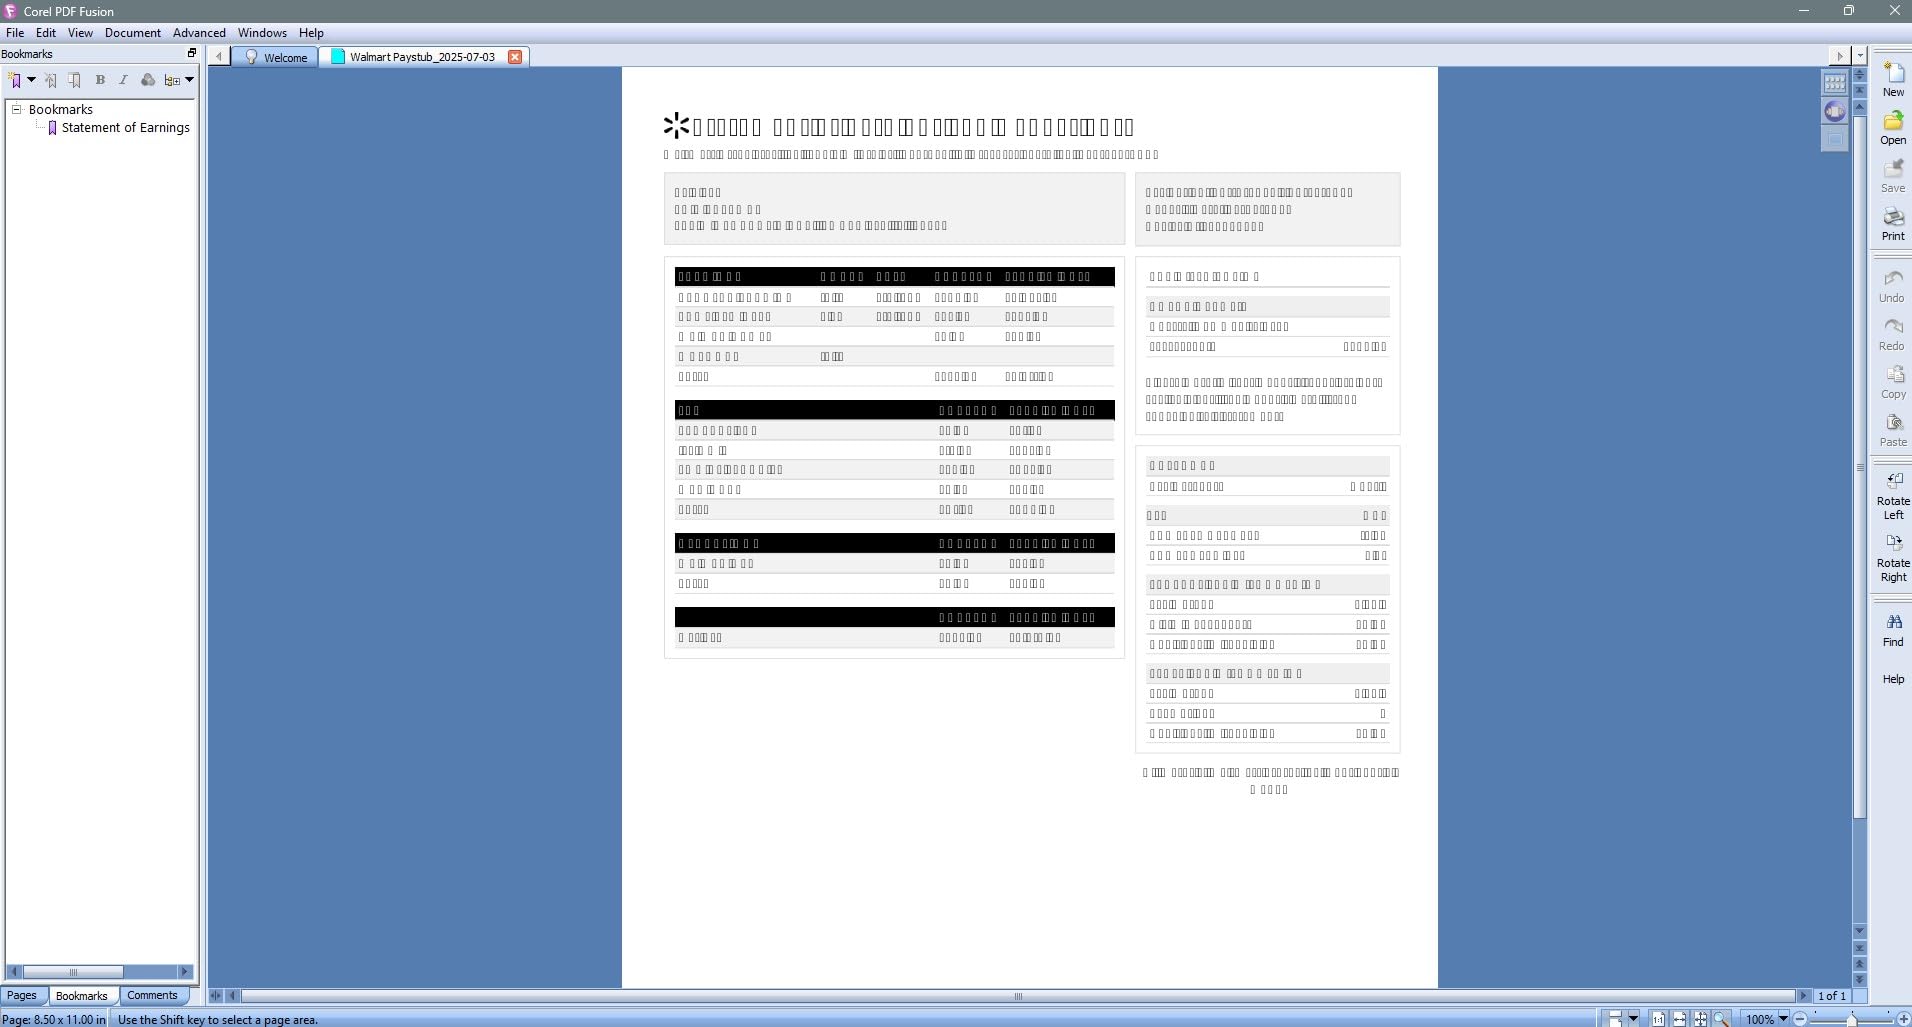Click the bookmark properties page icon

click(x=74, y=80)
